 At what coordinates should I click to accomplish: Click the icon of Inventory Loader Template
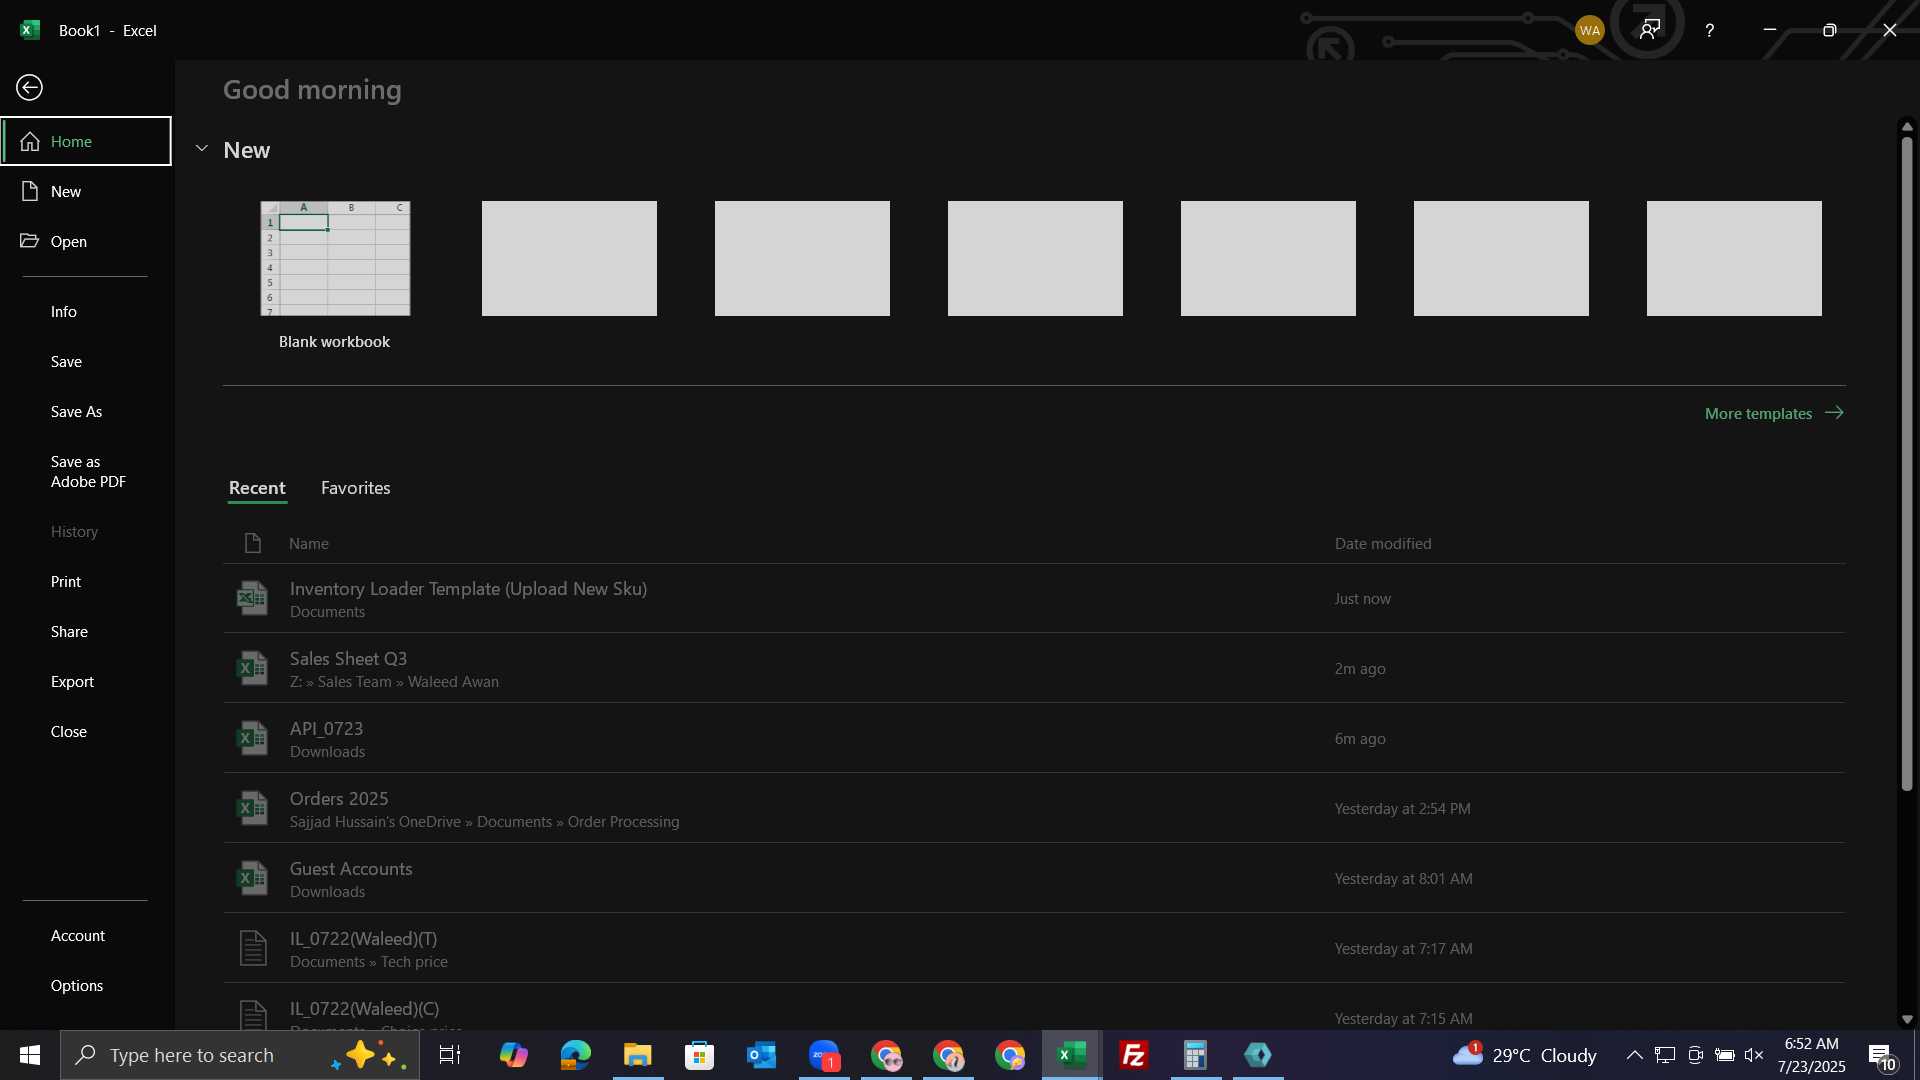[252, 598]
